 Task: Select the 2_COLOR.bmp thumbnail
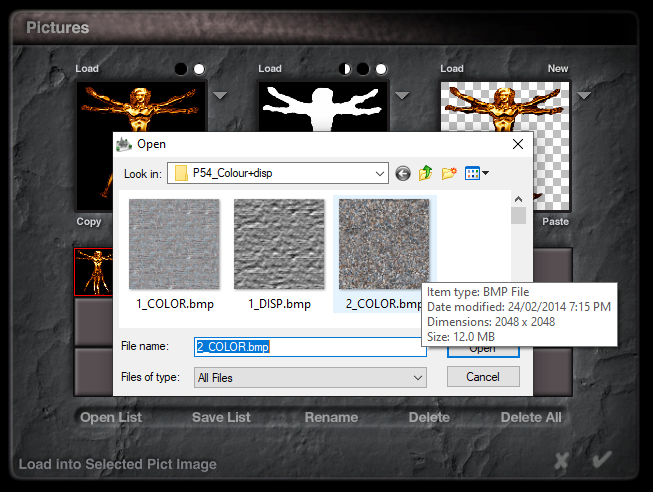[384, 244]
